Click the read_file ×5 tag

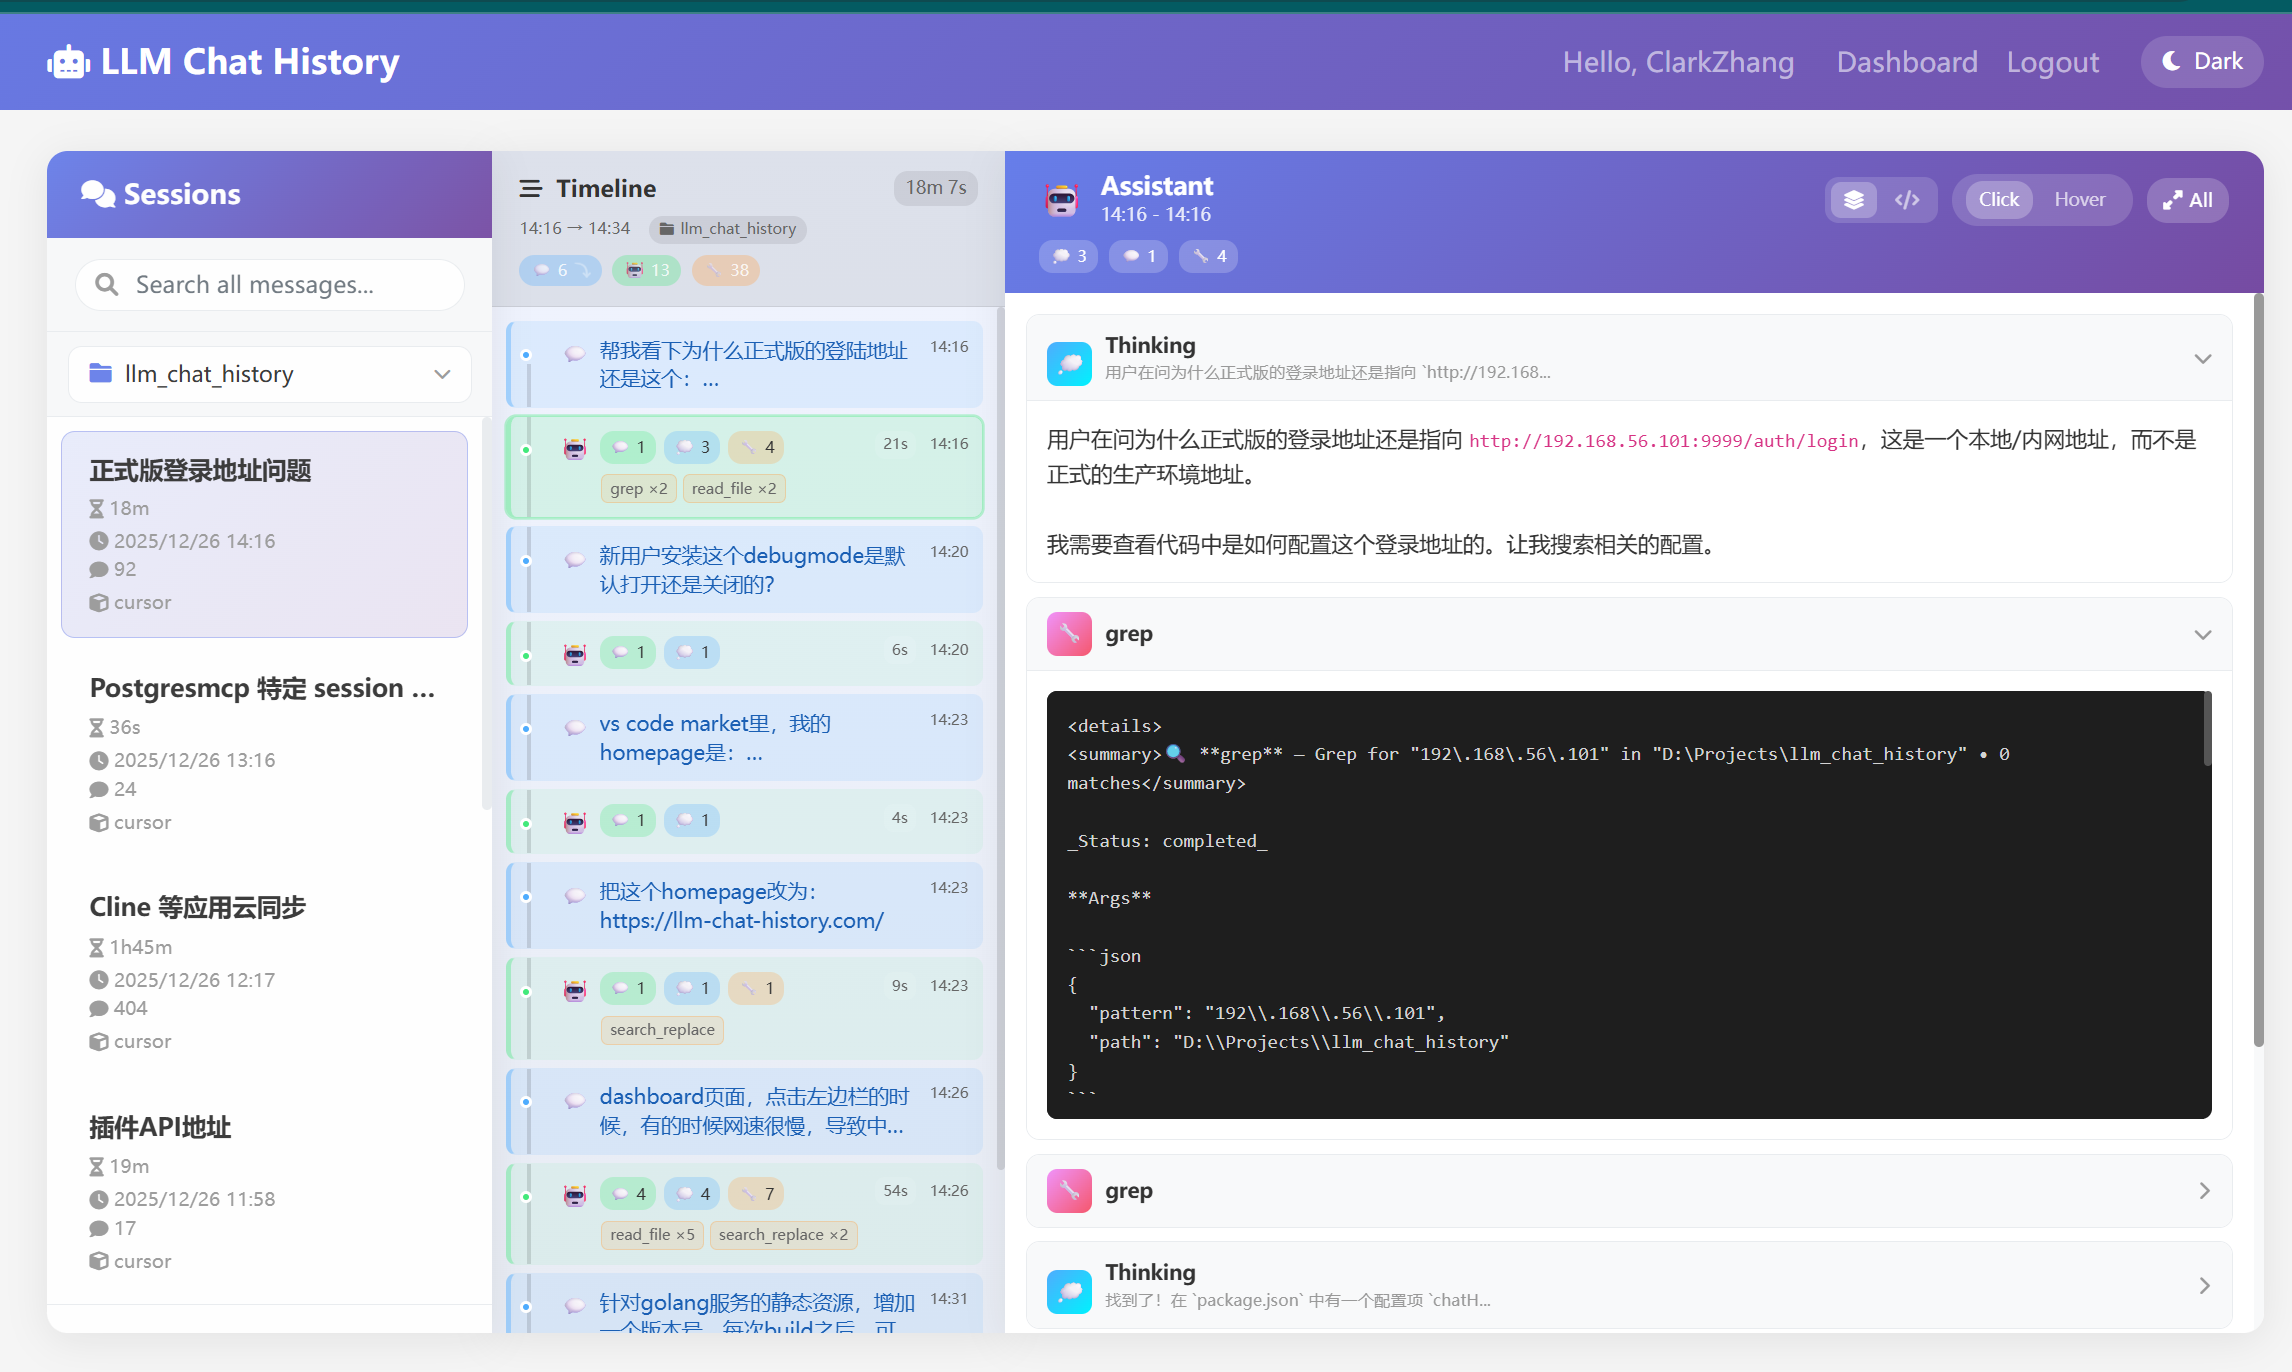(x=652, y=1235)
